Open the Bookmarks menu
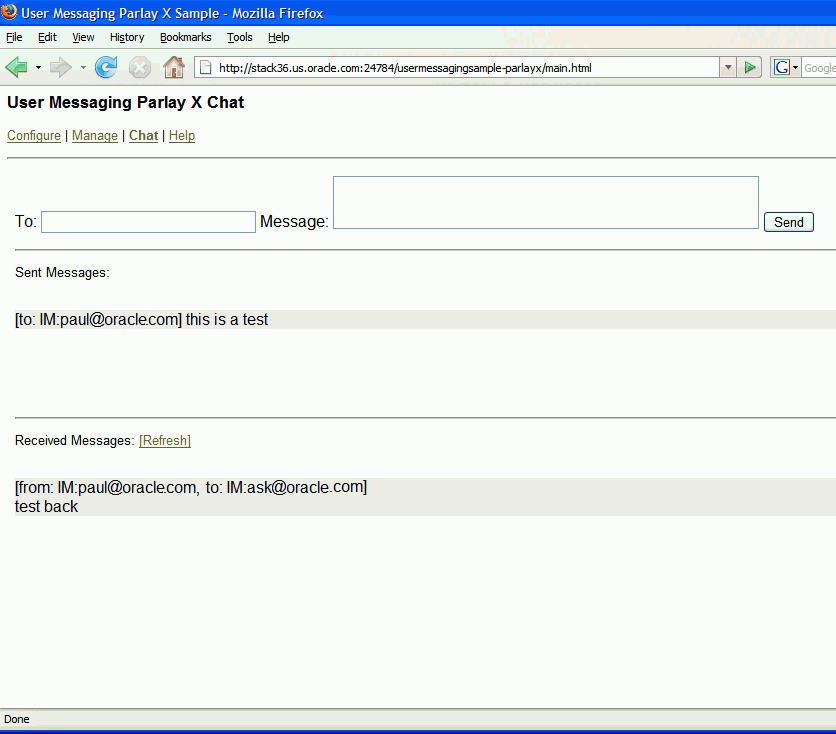The width and height of the screenshot is (836, 734). click(186, 37)
